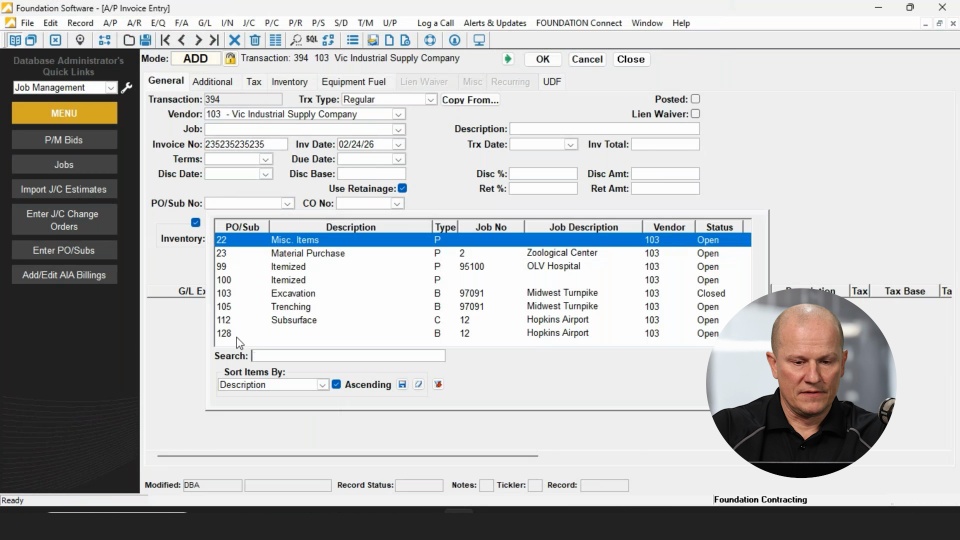Click the padlock icon beside ADD mode
Viewport: 960px width, 540px height.
click(x=230, y=59)
